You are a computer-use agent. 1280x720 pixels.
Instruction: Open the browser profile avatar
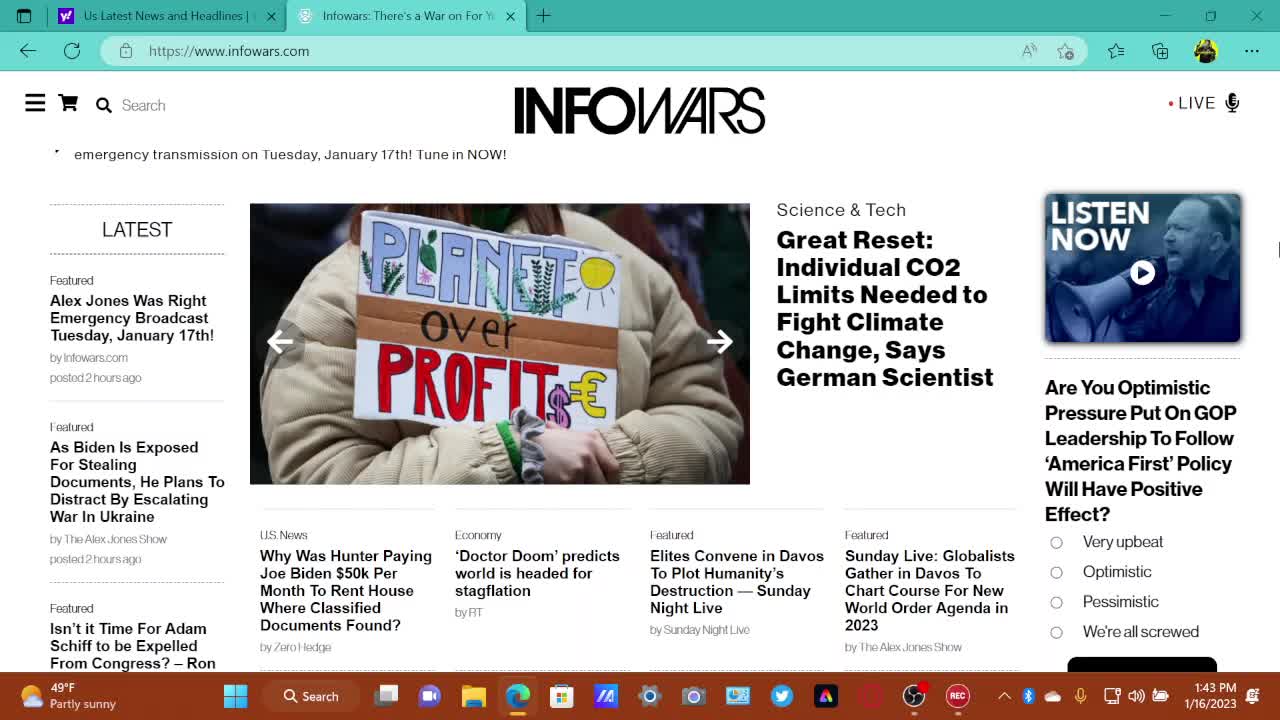(1205, 51)
